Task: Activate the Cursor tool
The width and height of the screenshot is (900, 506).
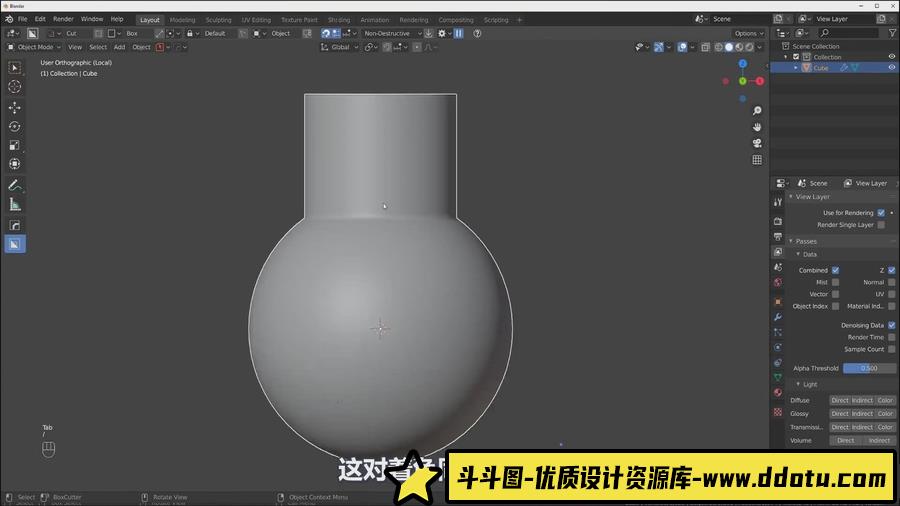Action: (x=15, y=87)
